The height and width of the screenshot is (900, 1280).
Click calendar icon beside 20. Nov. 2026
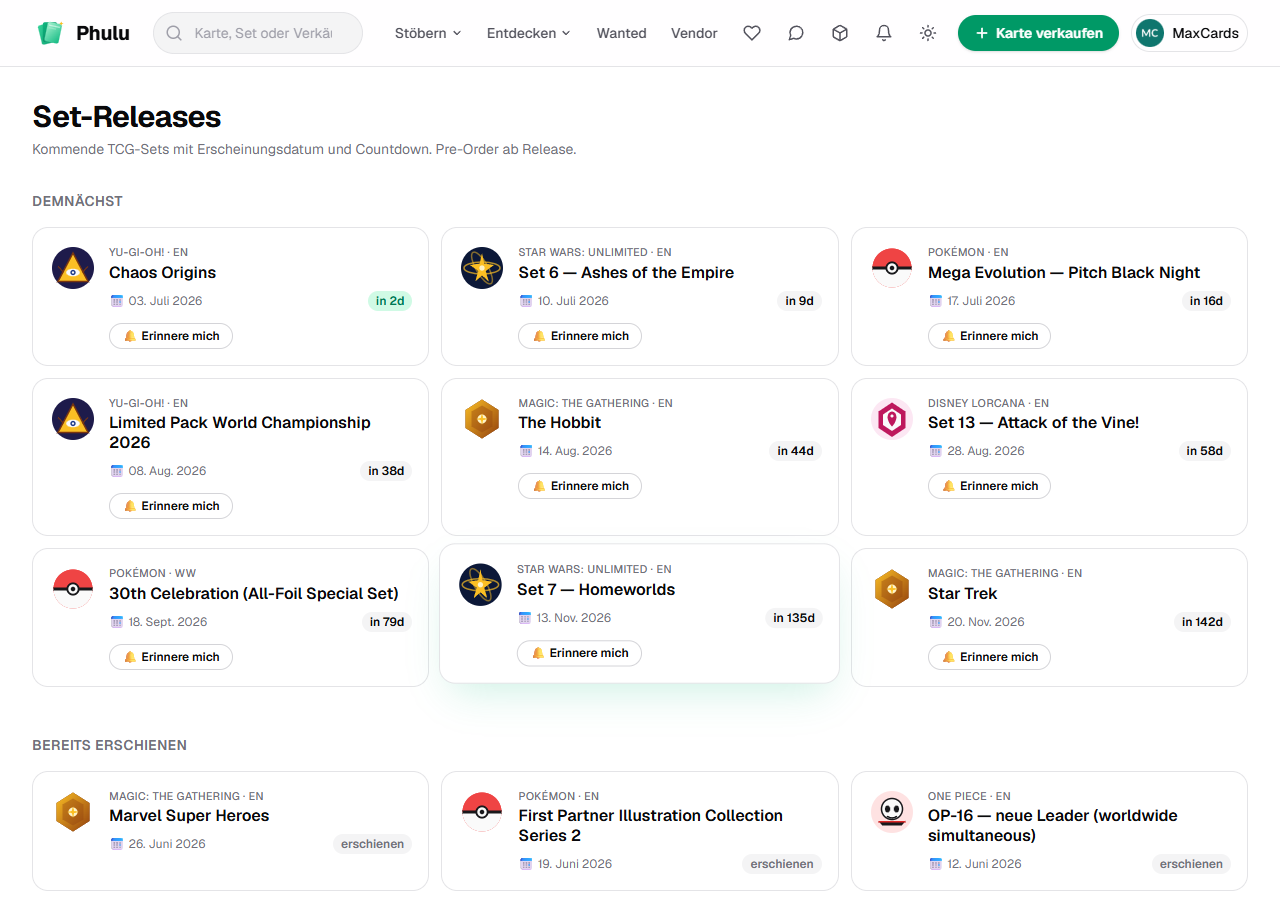(935, 622)
